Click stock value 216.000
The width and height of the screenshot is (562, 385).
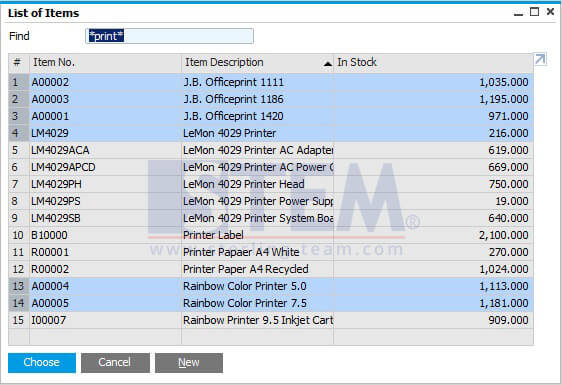(x=509, y=133)
